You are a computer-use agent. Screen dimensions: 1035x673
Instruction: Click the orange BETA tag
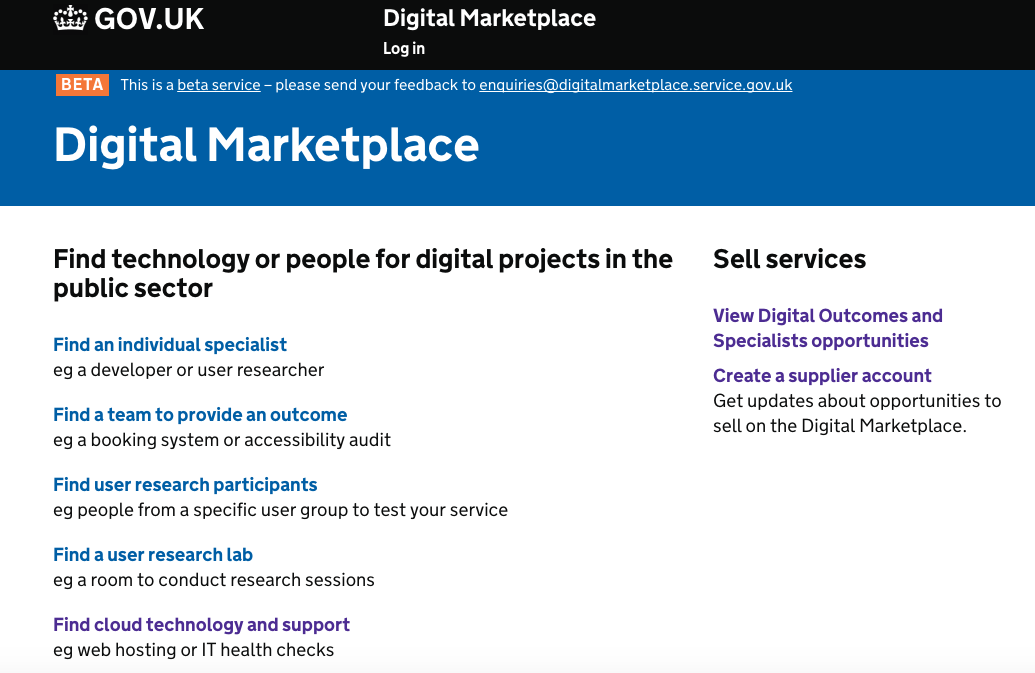[83, 85]
